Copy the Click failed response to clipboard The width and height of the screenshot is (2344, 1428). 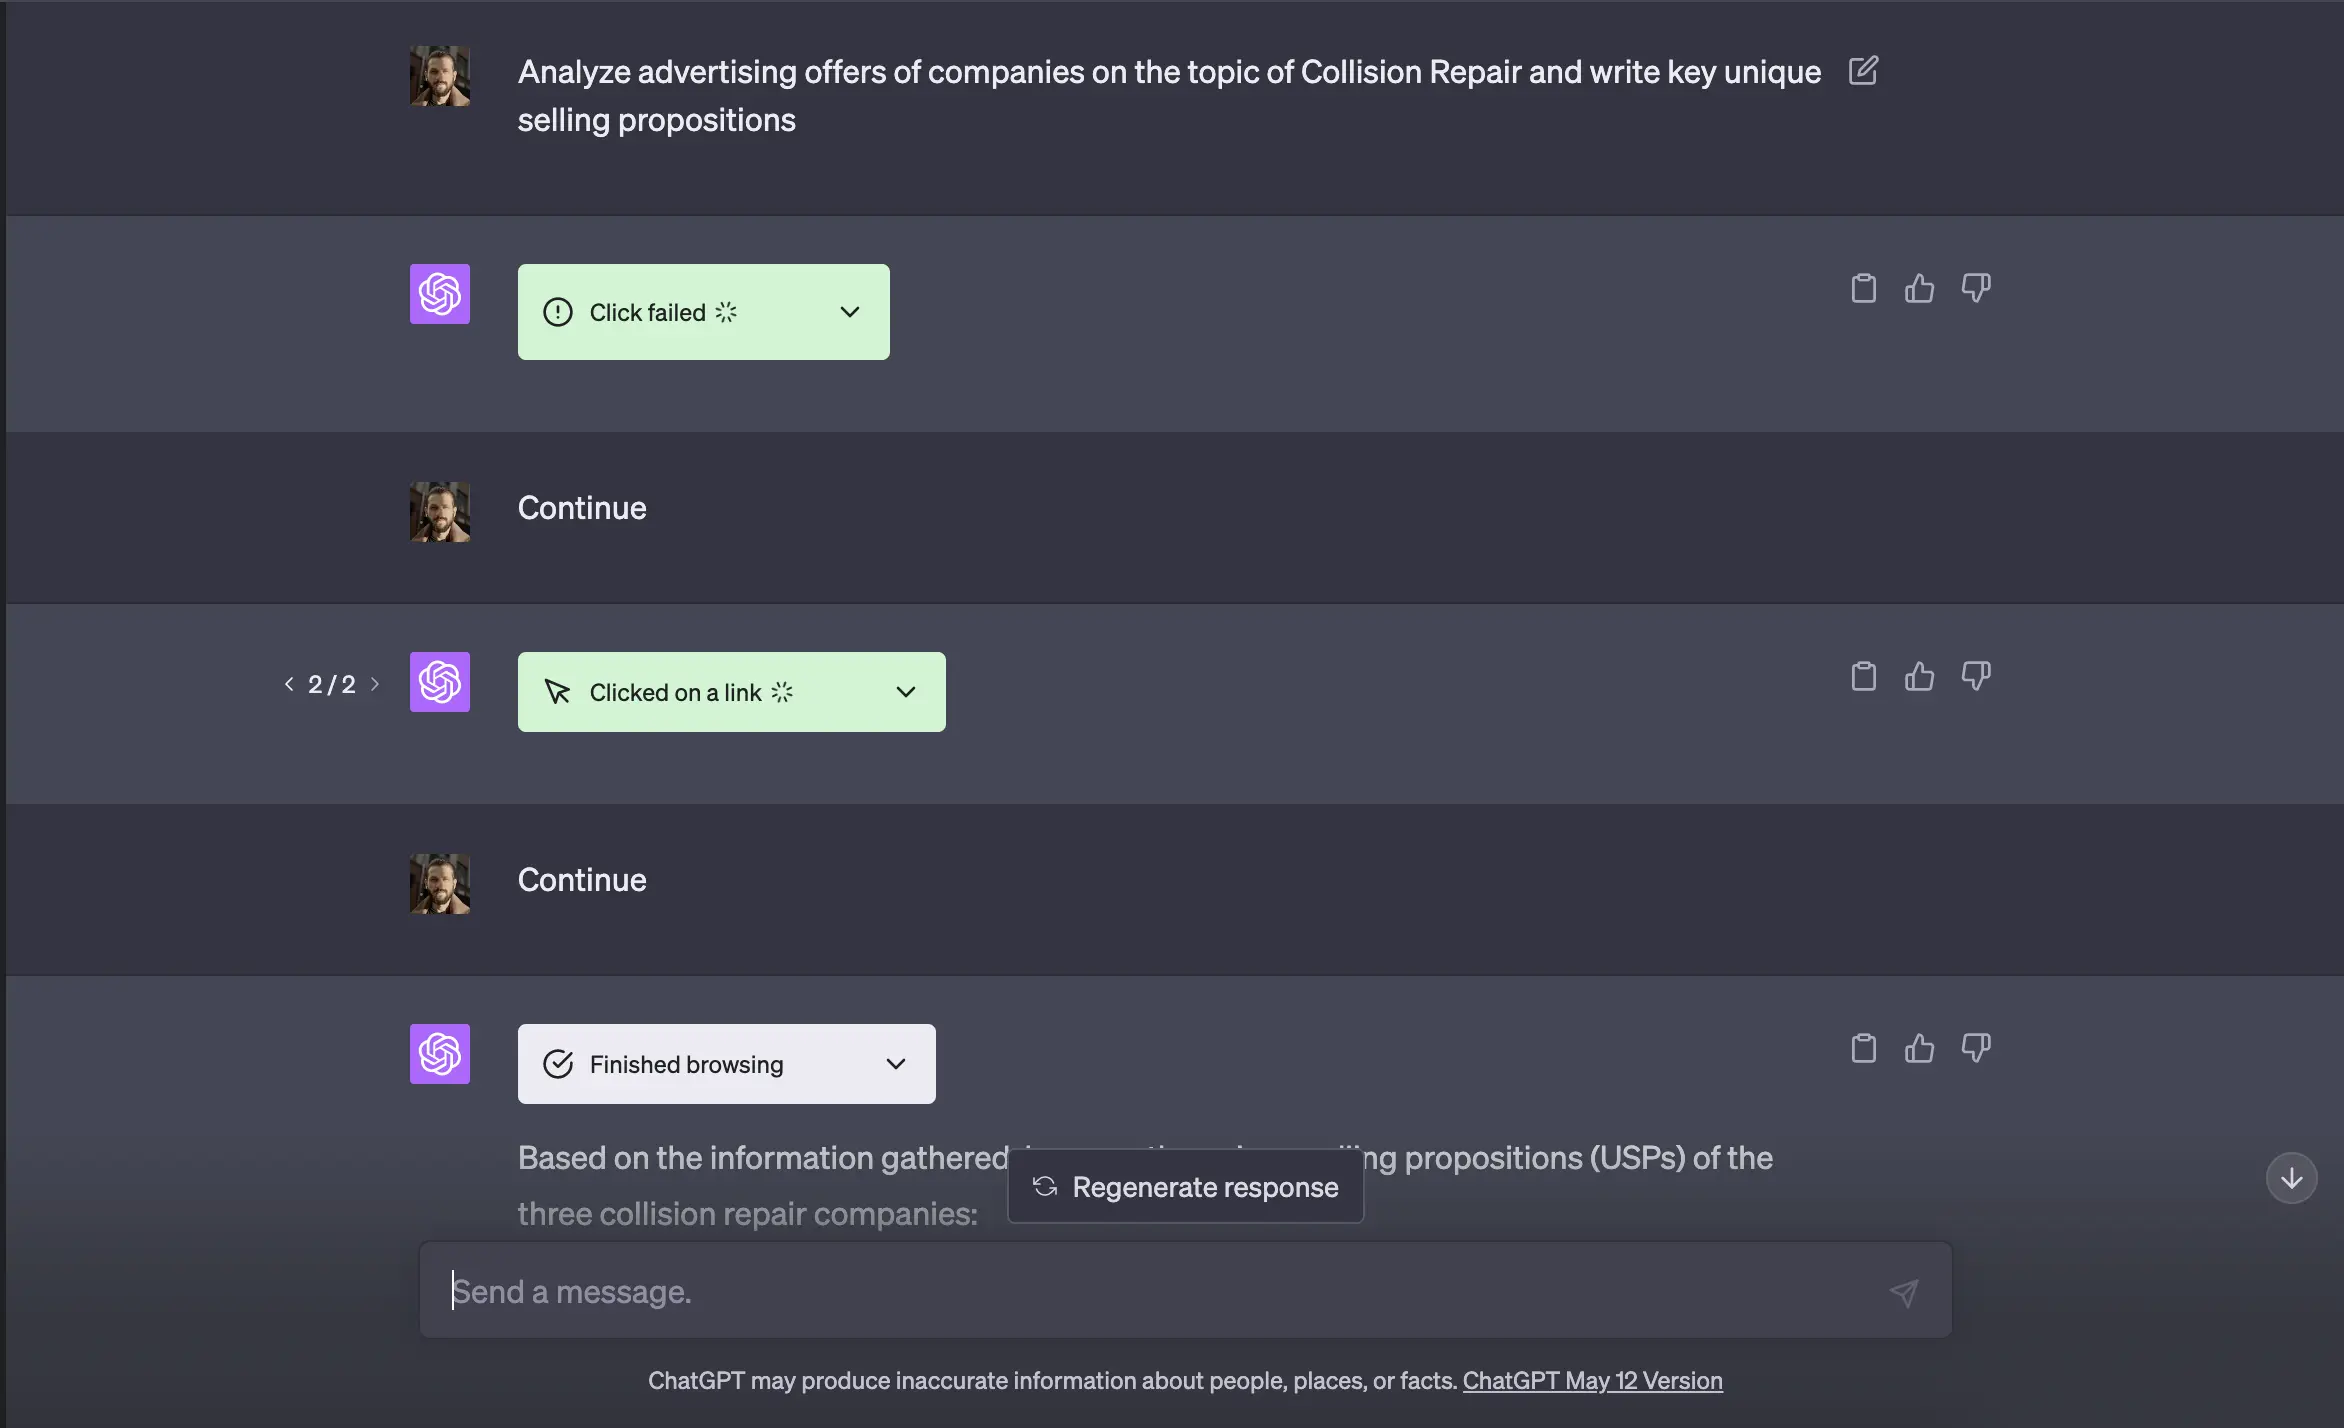click(x=1863, y=288)
